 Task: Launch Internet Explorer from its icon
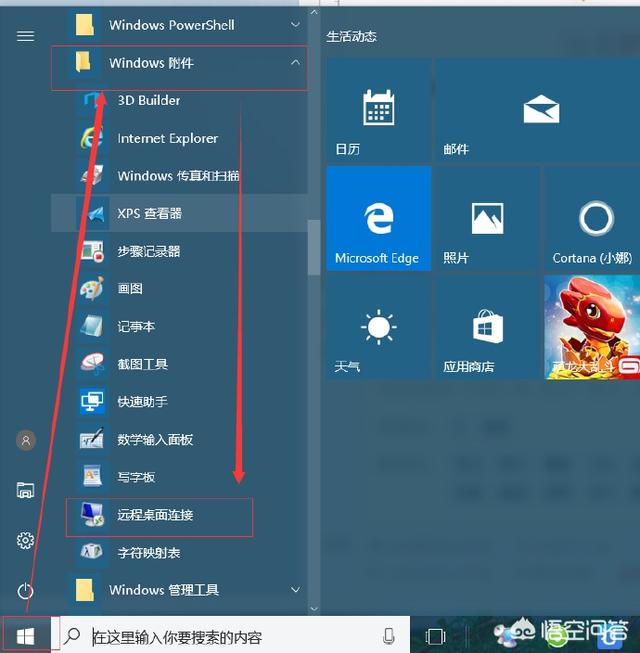click(x=92, y=138)
